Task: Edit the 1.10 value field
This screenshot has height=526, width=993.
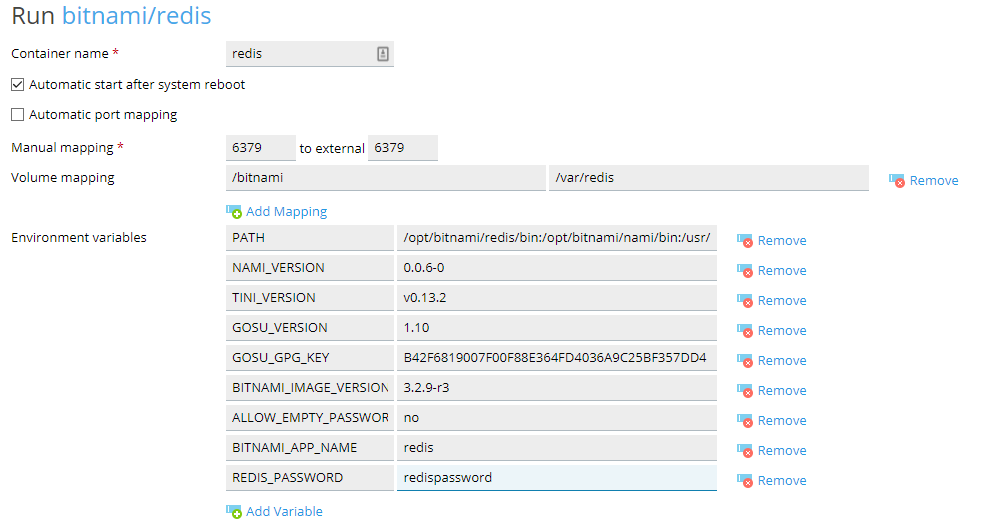Action: (x=557, y=328)
